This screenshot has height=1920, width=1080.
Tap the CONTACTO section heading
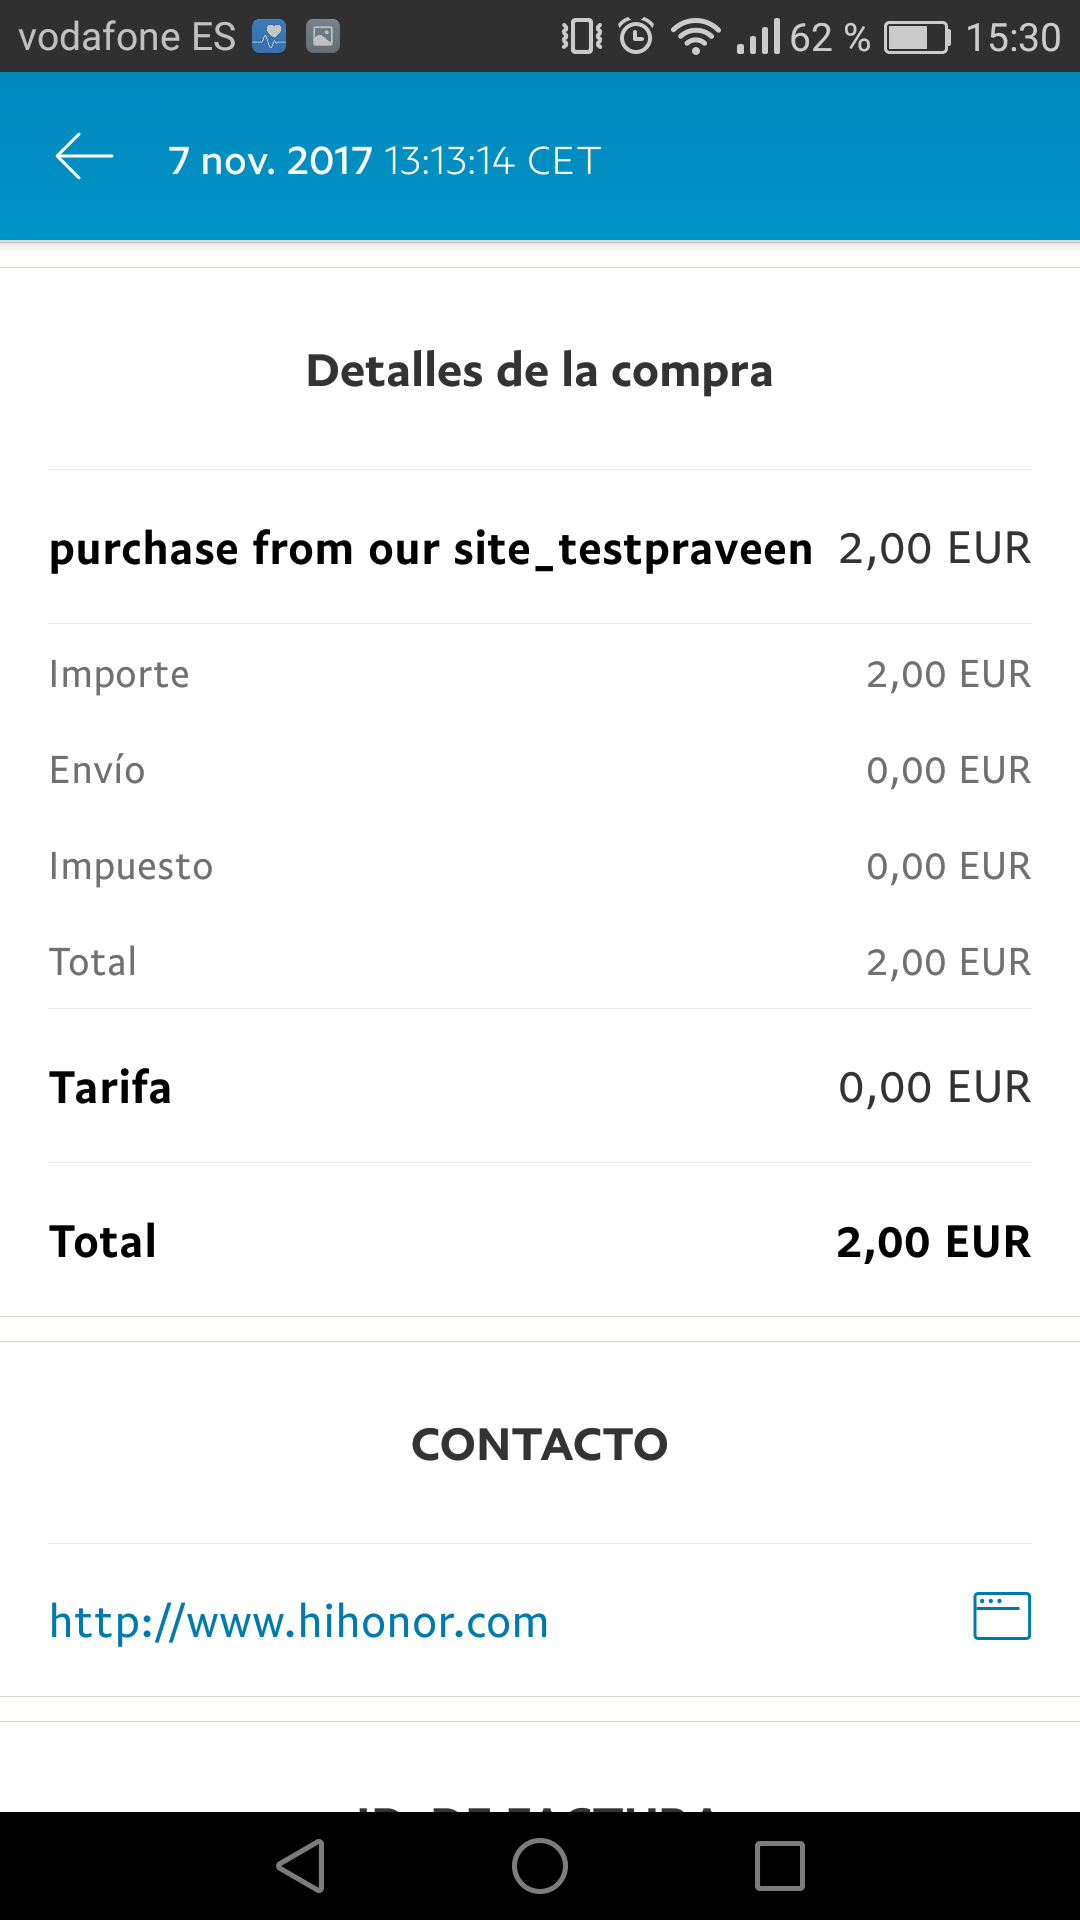(539, 1444)
